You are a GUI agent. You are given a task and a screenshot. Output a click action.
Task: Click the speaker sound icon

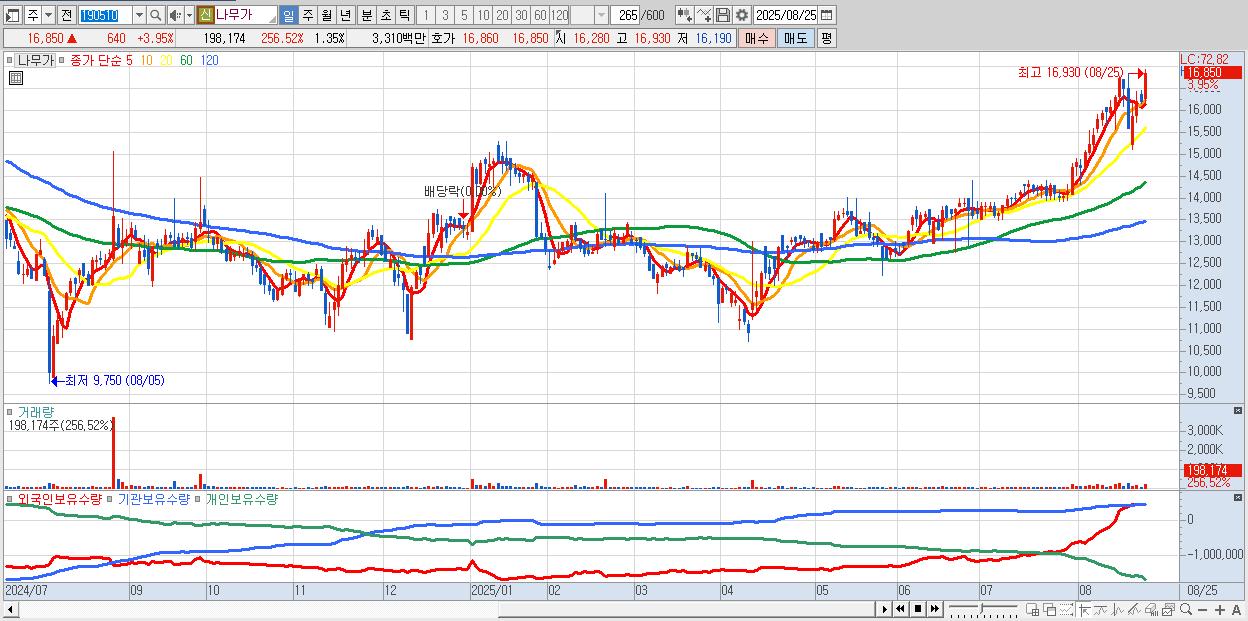point(175,15)
